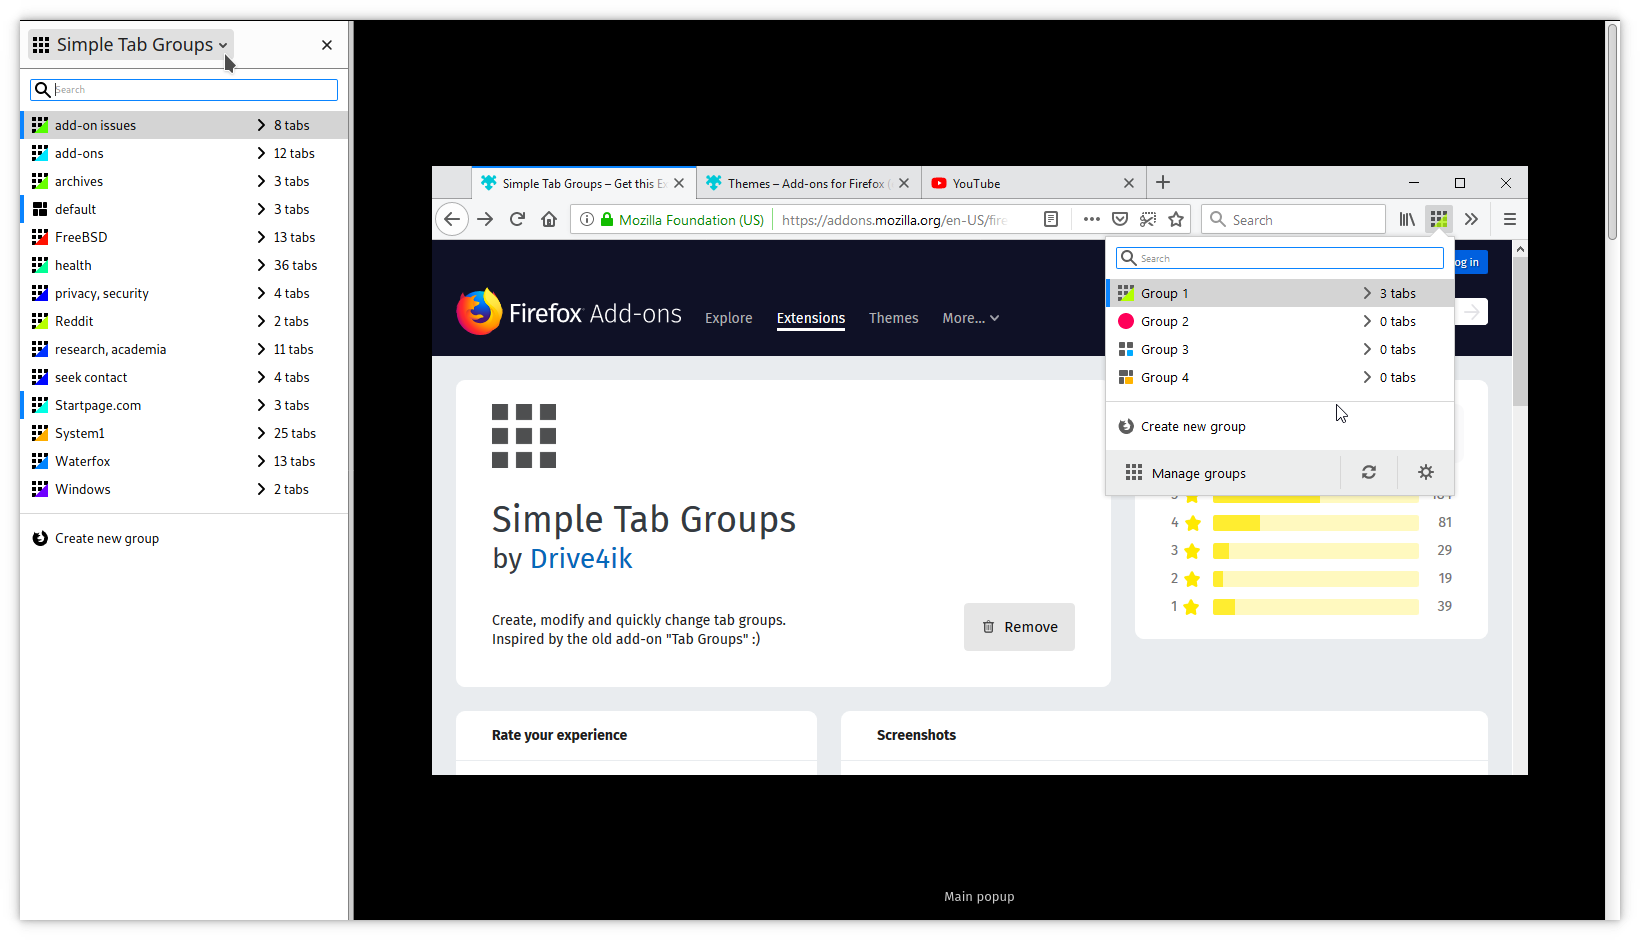Click the red Group 2 icon
The height and width of the screenshot is (940, 1640).
pyautogui.click(x=1126, y=321)
